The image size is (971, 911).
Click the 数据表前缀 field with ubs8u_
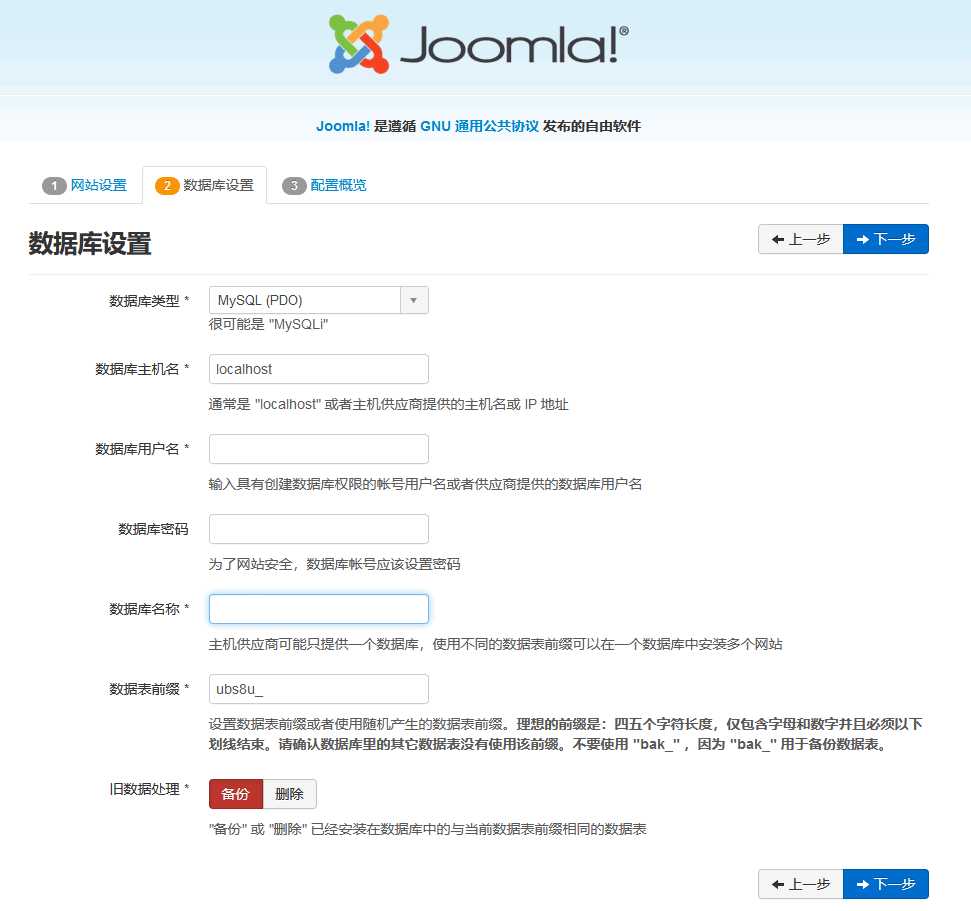(x=318, y=689)
